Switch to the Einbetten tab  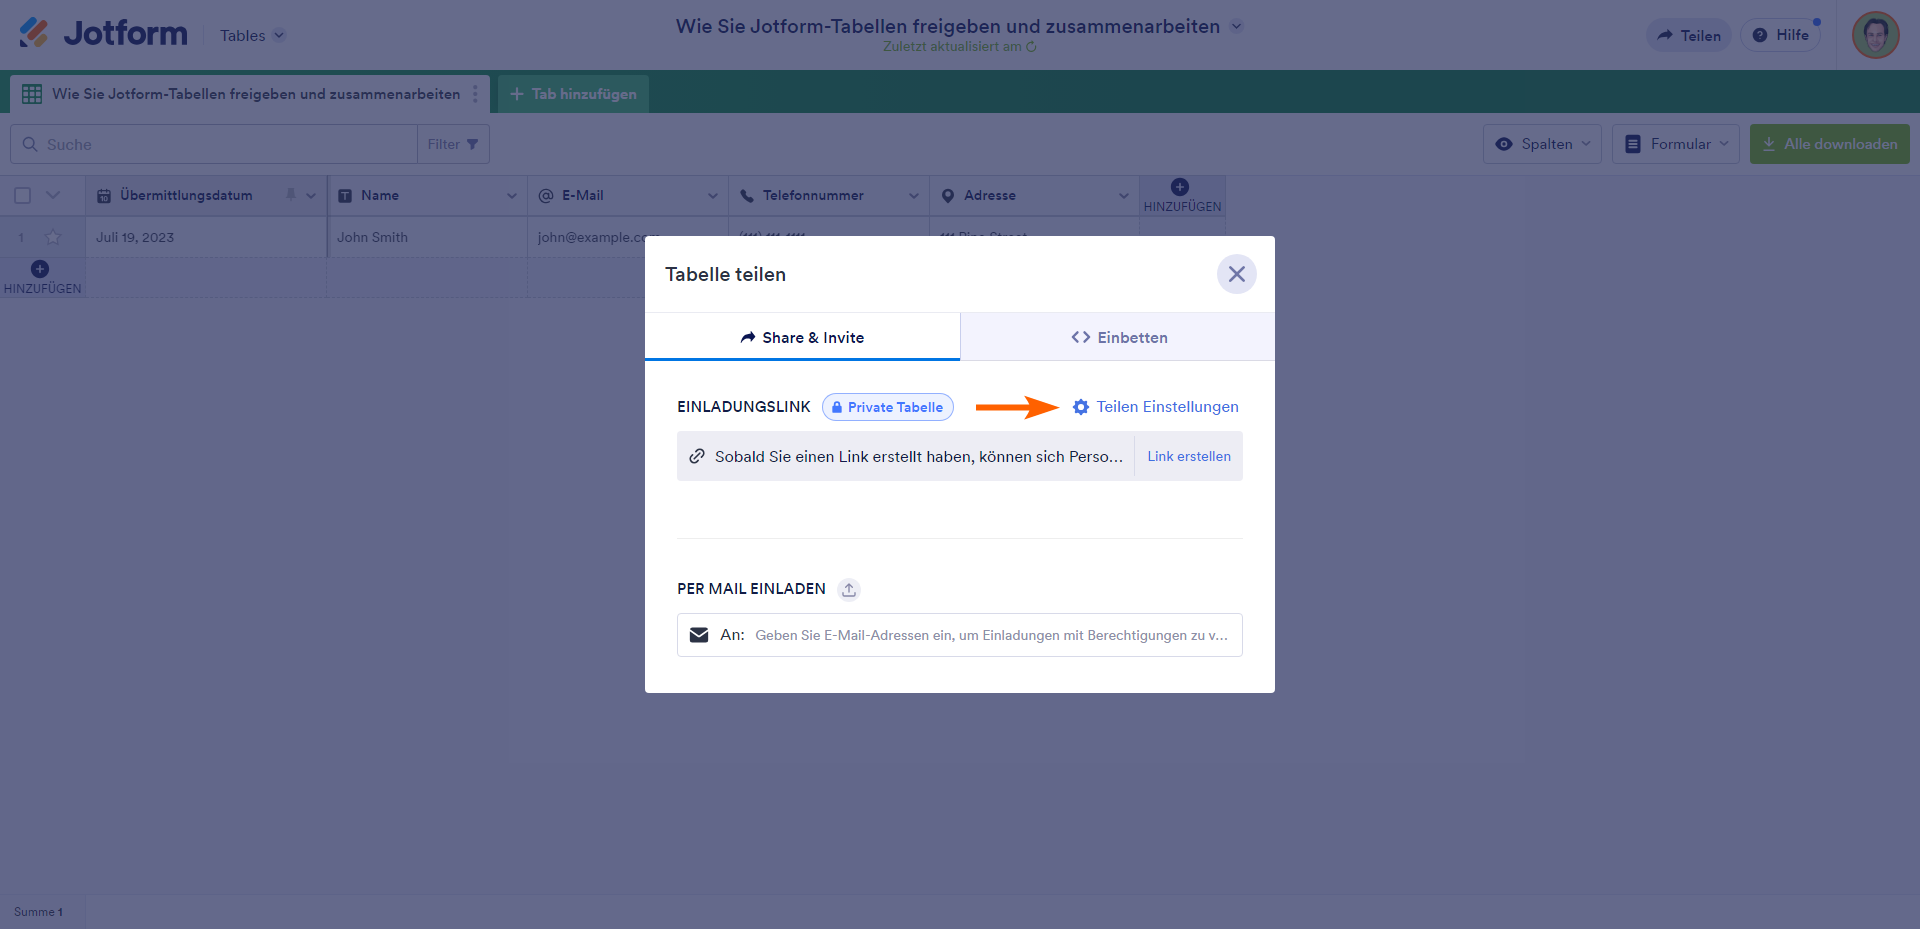(x=1118, y=337)
